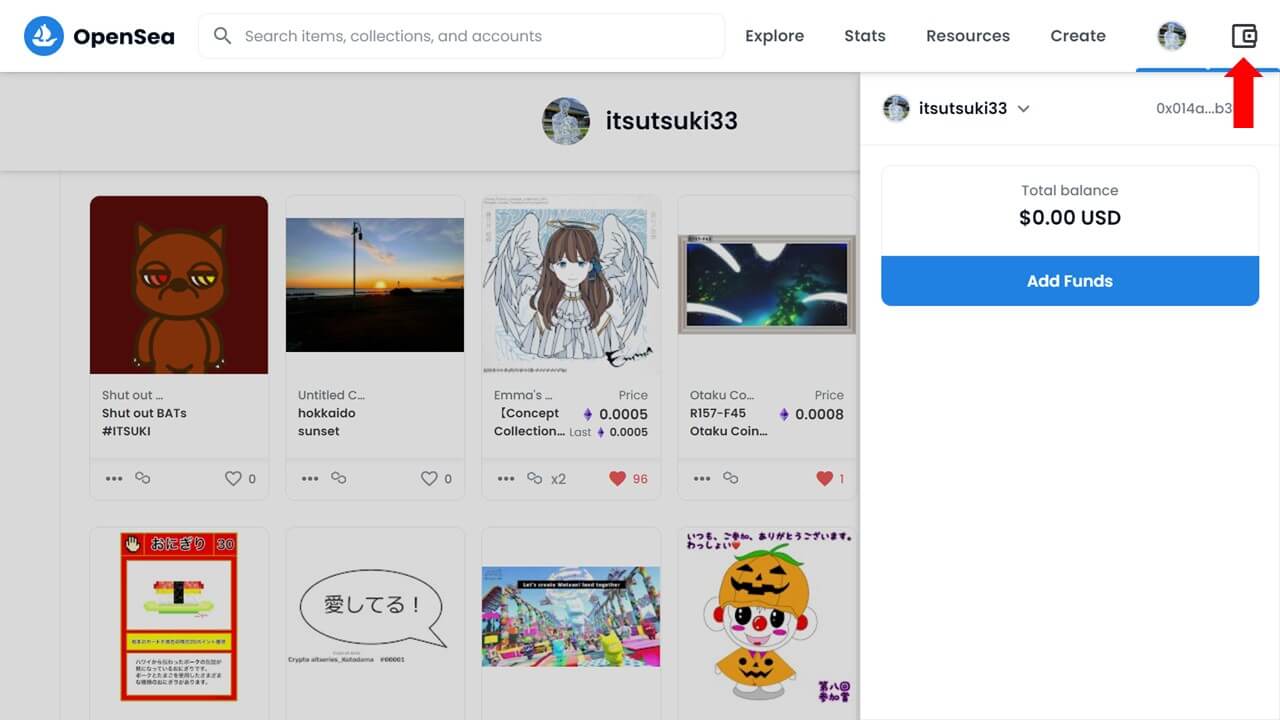The width and height of the screenshot is (1280, 720).
Task: Open the brown bat character NFT image
Action: coord(179,285)
